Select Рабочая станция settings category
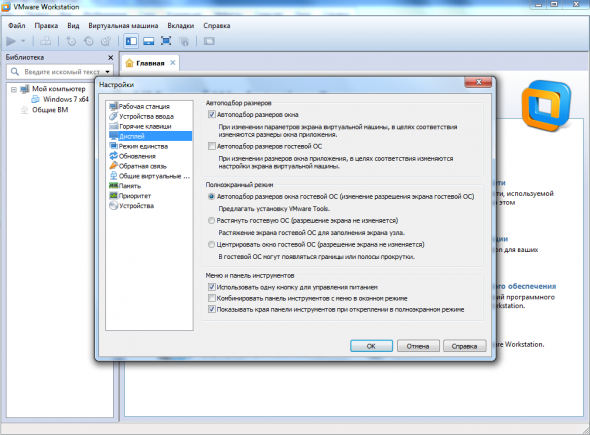 click(x=144, y=106)
